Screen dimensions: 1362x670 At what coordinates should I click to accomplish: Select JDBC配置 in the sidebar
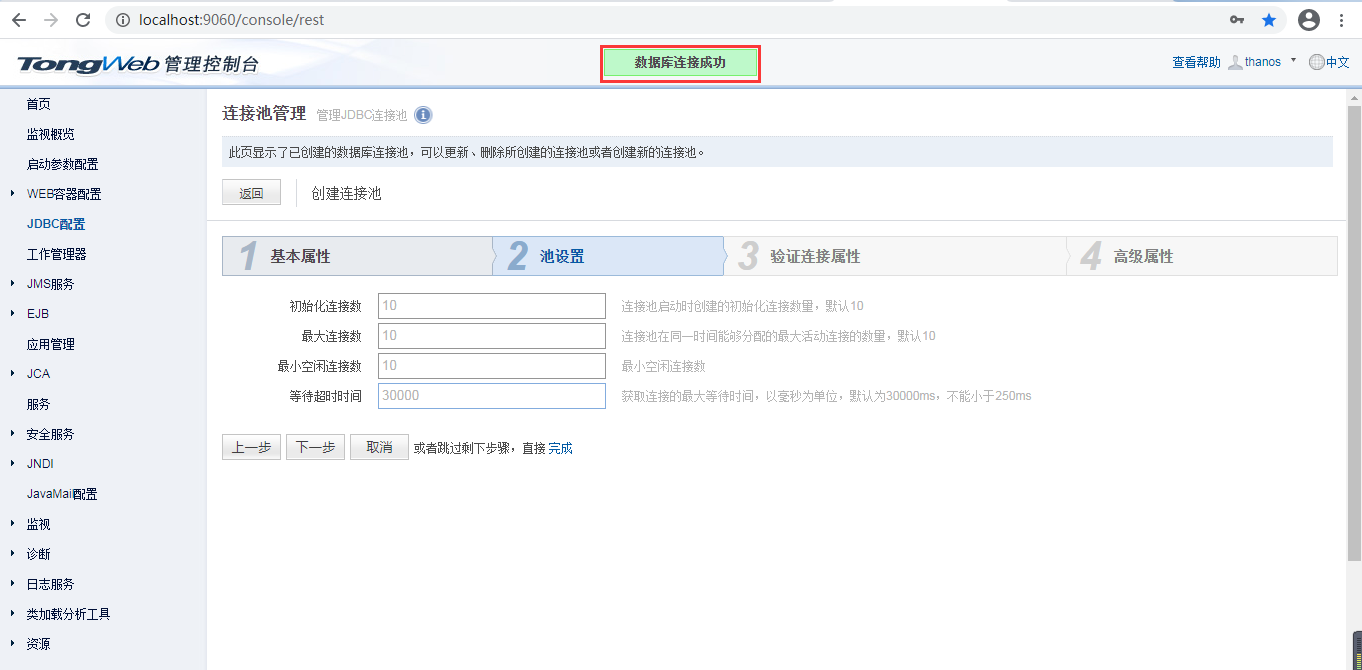[x=56, y=224]
